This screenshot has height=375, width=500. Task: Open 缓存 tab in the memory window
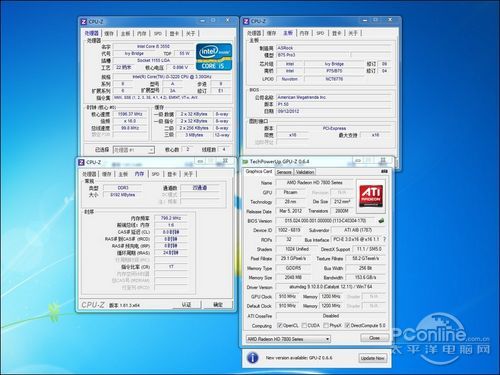107,174
